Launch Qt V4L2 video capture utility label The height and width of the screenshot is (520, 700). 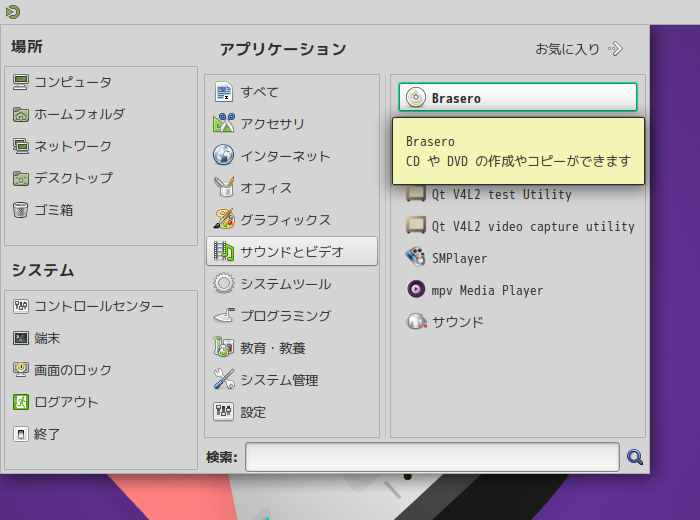click(x=533, y=226)
